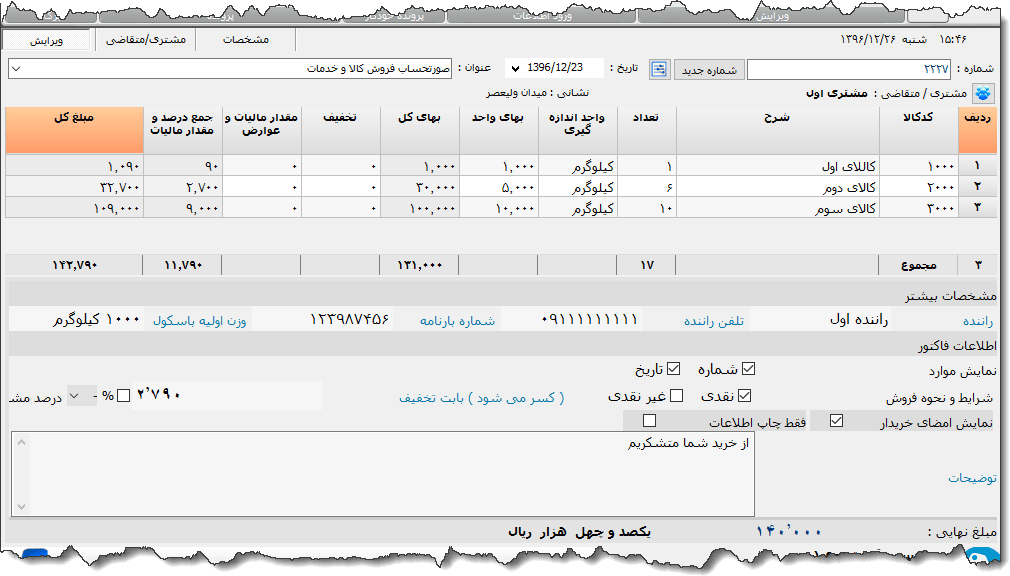
Task: Click inside the توضیحات description text box
Action: 390,475
